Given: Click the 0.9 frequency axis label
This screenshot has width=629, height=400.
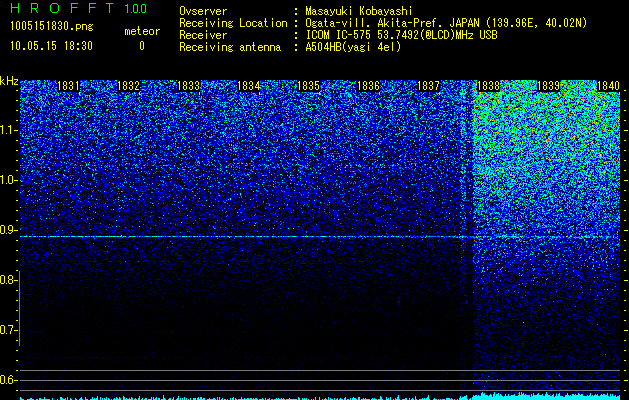Looking at the screenshot, I should coord(8,230).
